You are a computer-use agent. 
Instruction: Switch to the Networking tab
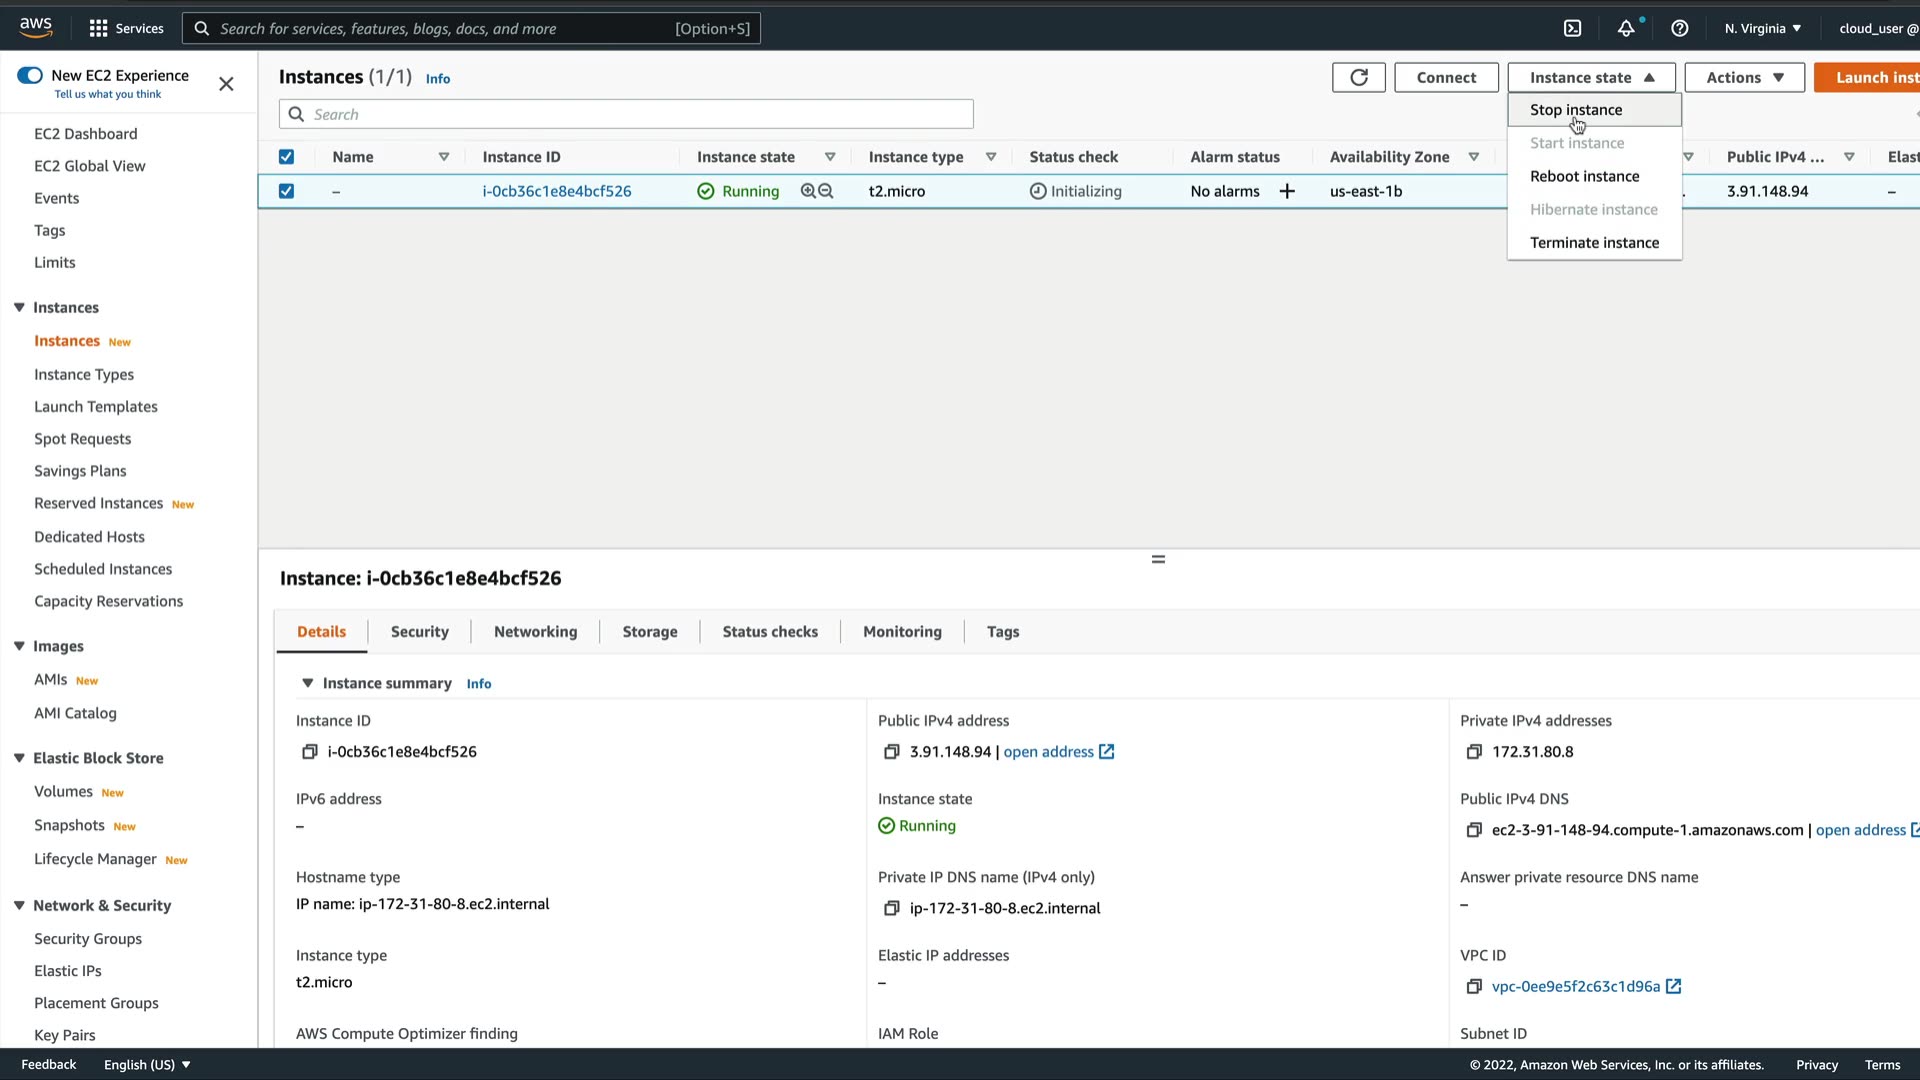[x=535, y=632]
